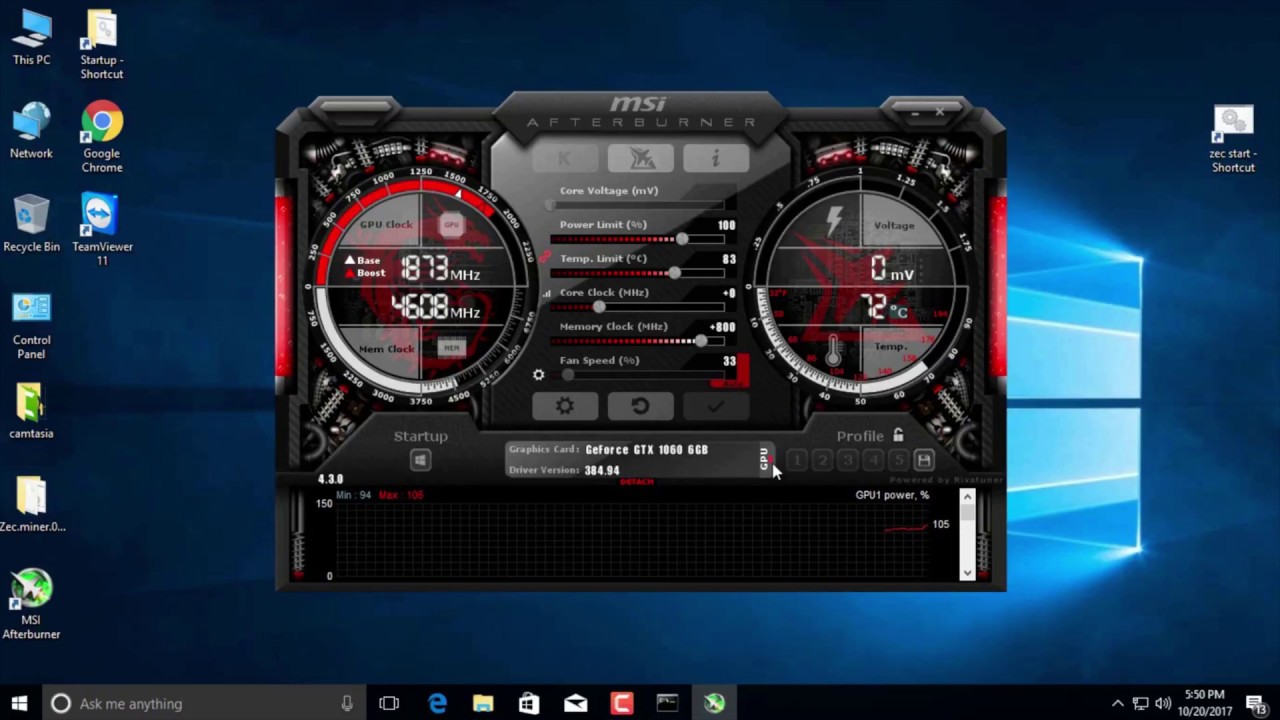Open Afterburner settings gear button
1280x720 pixels.
pos(565,406)
